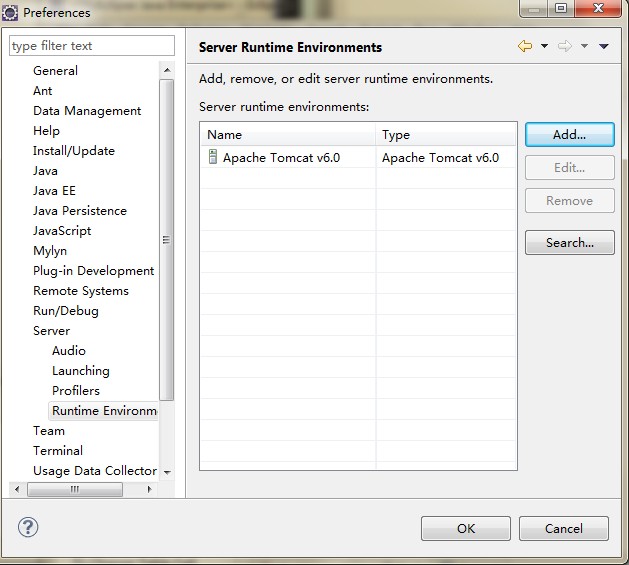
Task: Click the forward navigation arrow icon
Action: (x=564, y=46)
